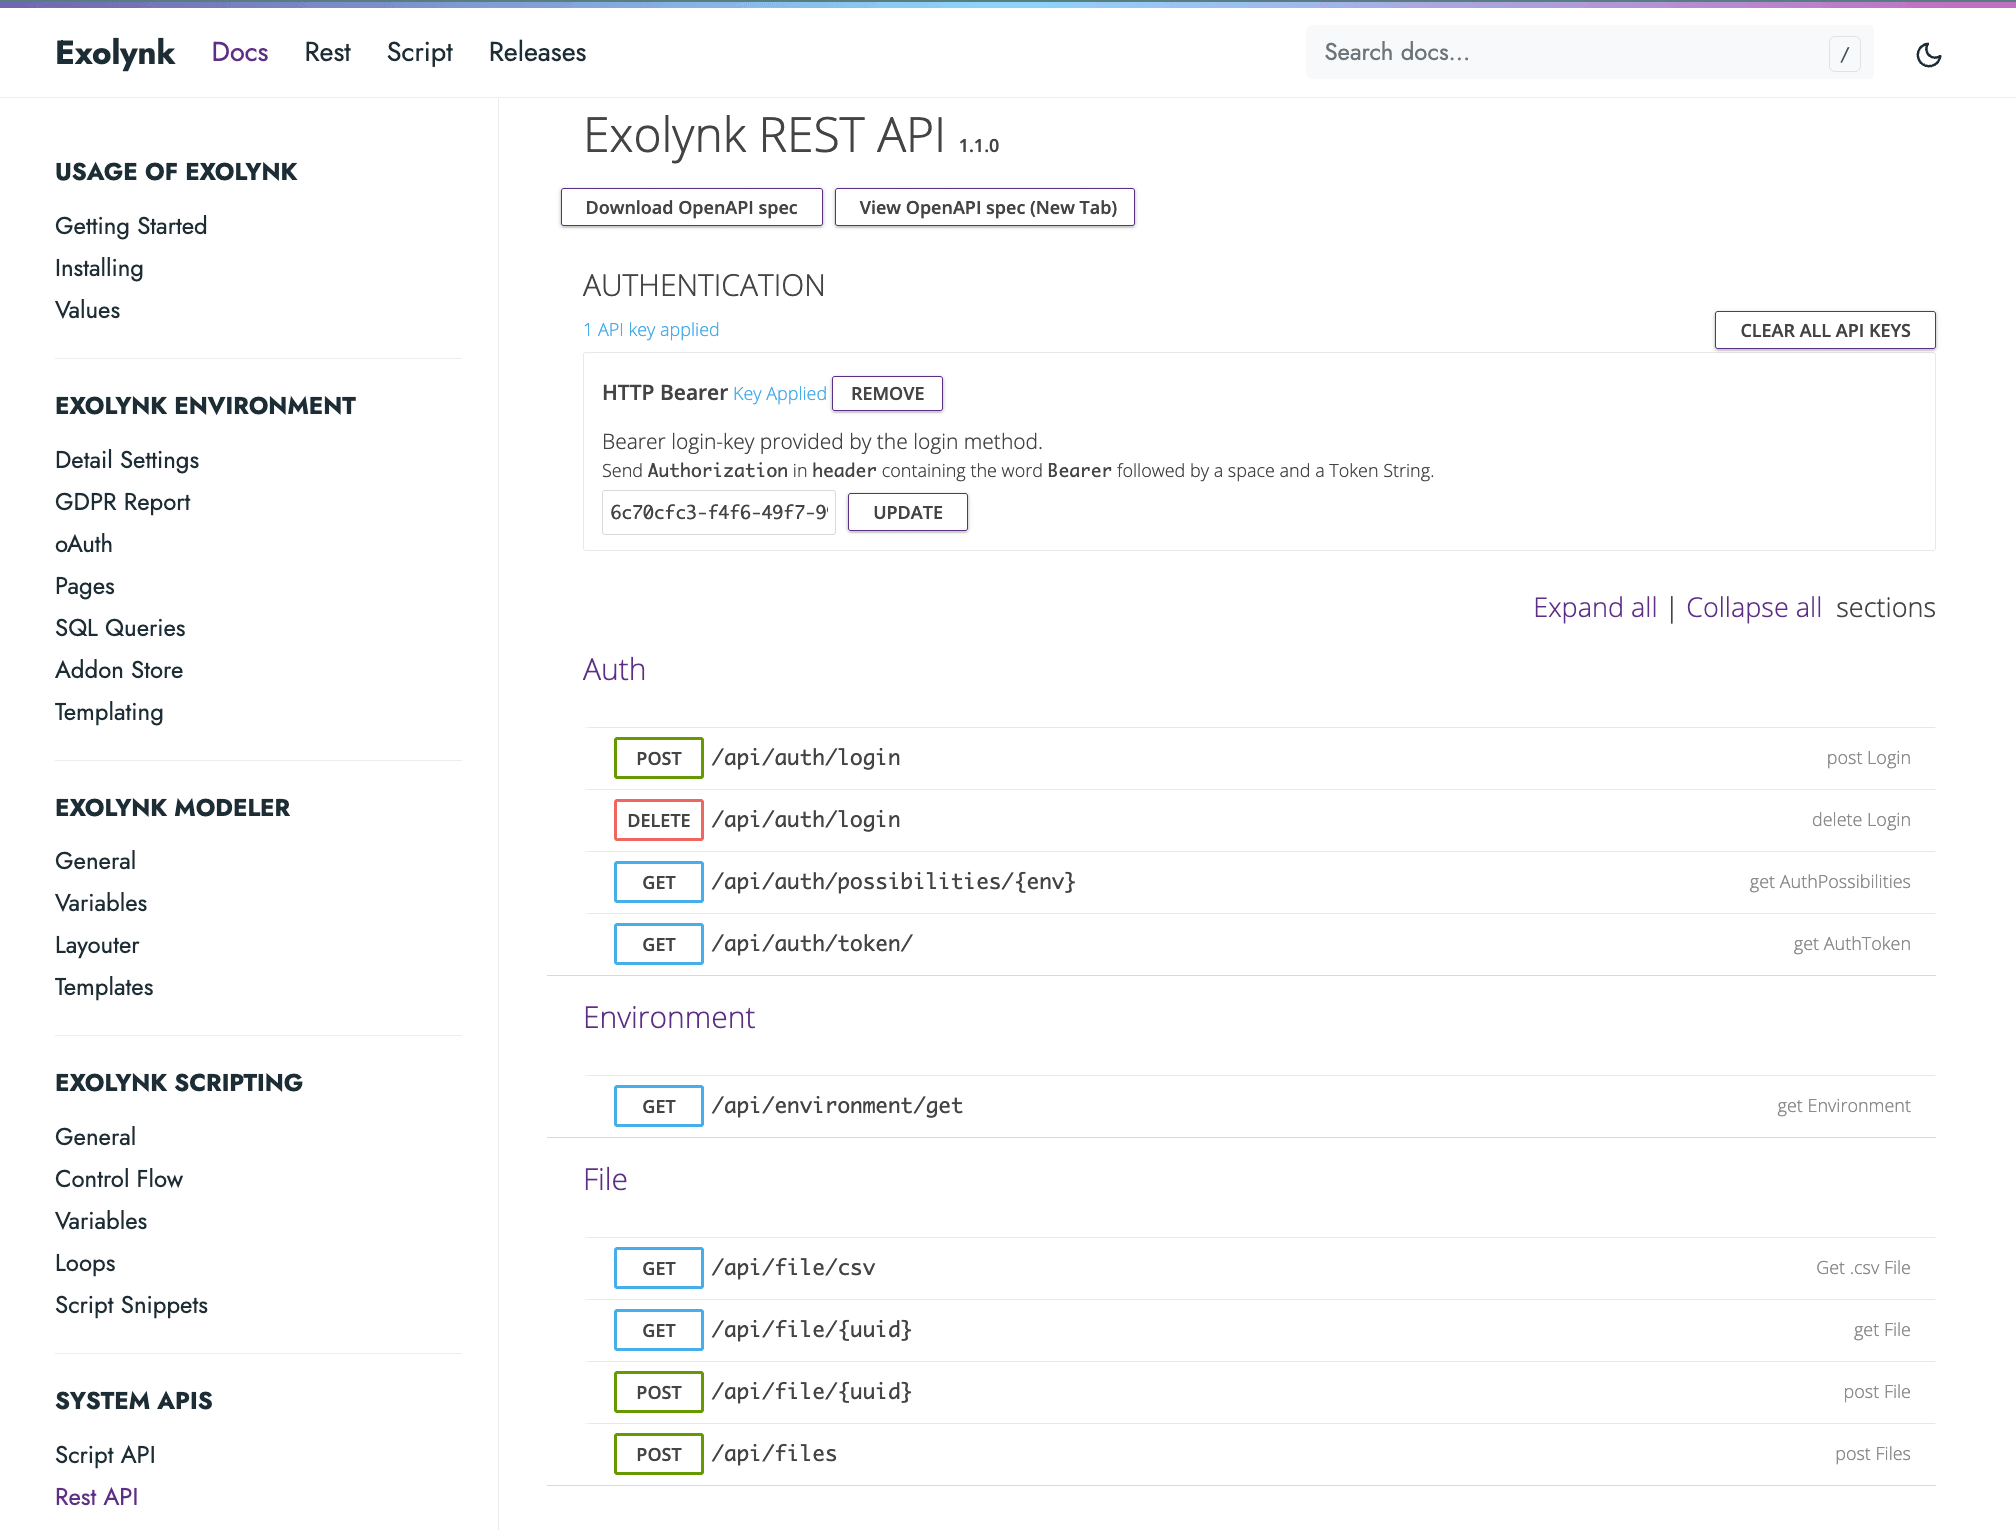Click 'post Files' description
This screenshot has height=1530, width=2016.
(1872, 1453)
